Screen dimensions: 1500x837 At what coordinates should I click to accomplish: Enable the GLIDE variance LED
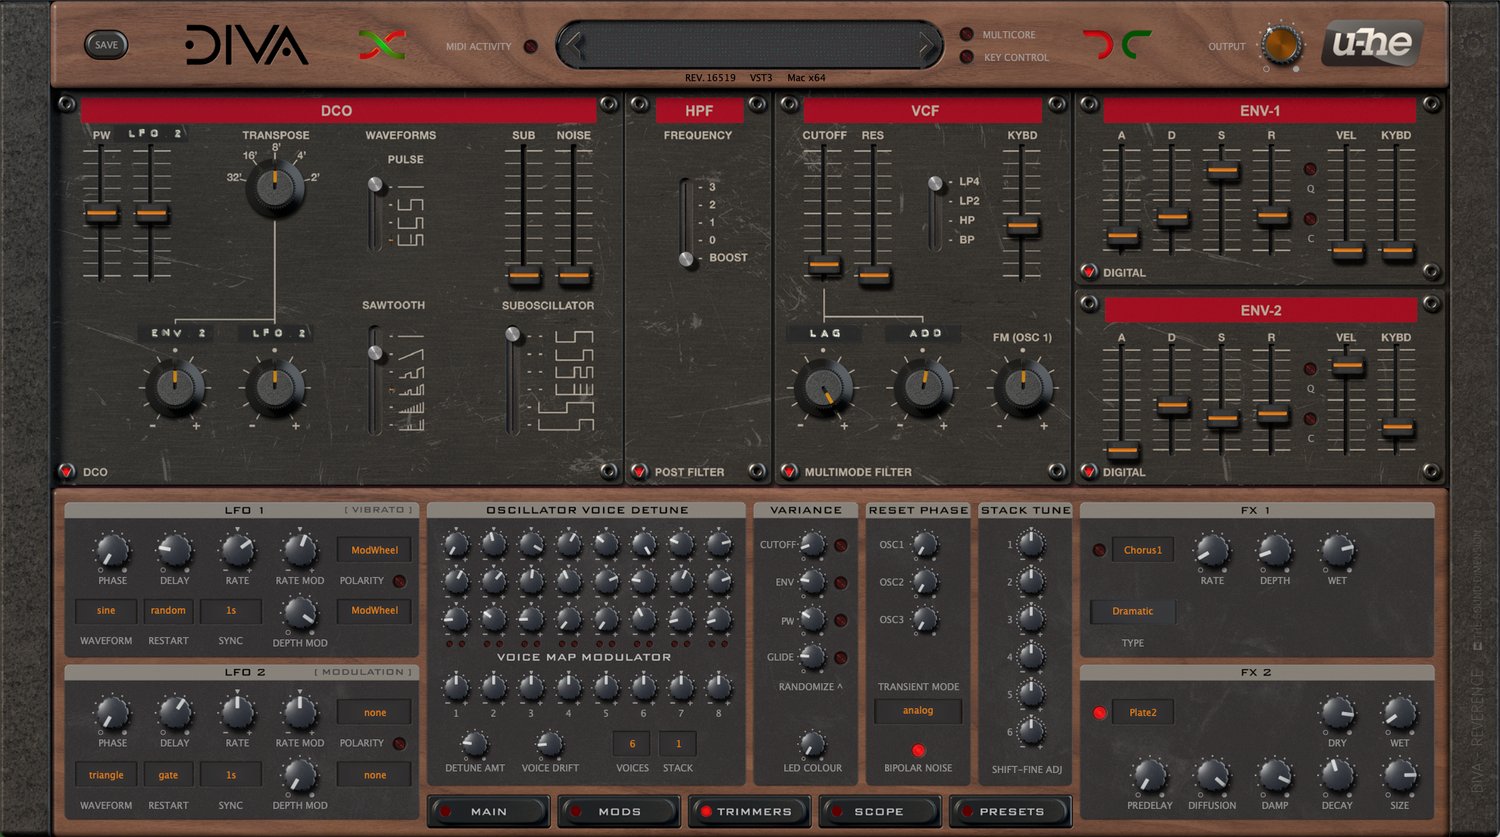click(841, 657)
